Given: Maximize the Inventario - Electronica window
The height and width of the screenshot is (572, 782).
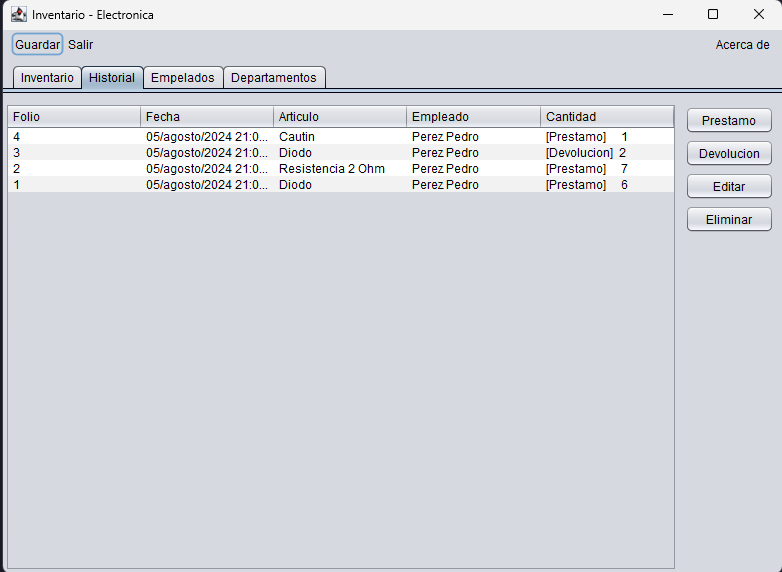Looking at the screenshot, I should (713, 14).
